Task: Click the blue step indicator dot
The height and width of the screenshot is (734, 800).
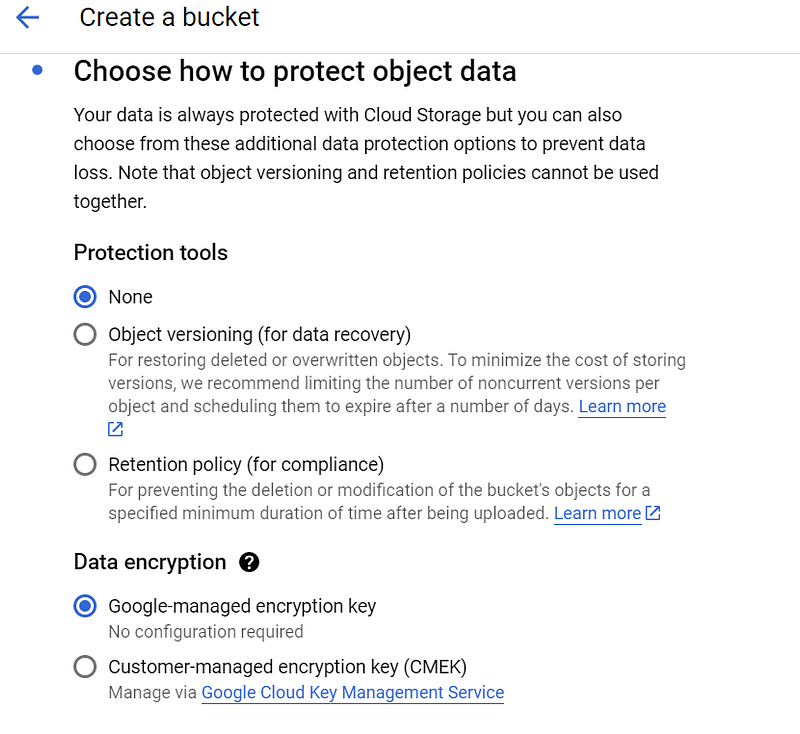Action: pos(37,70)
